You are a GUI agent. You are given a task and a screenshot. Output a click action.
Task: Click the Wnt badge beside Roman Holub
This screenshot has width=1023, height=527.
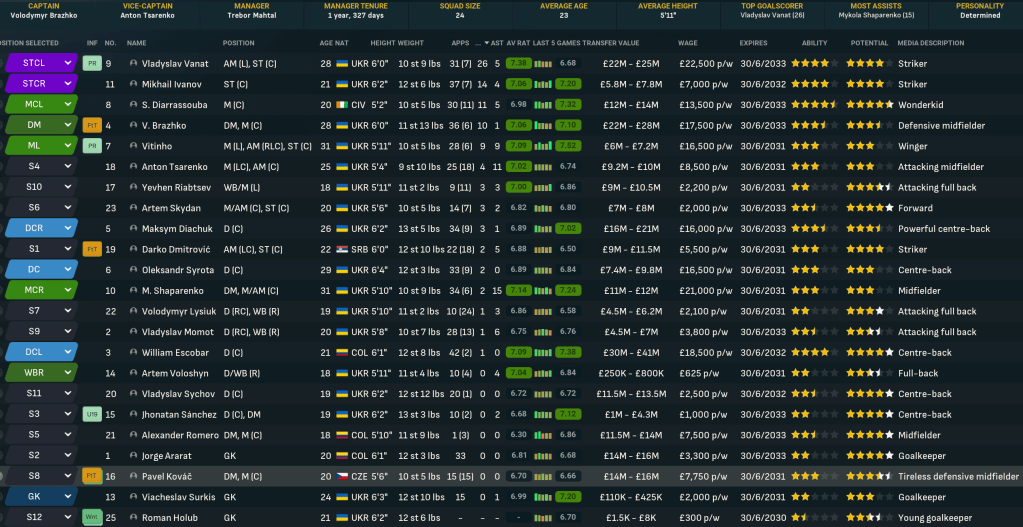click(x=92, y=517)
